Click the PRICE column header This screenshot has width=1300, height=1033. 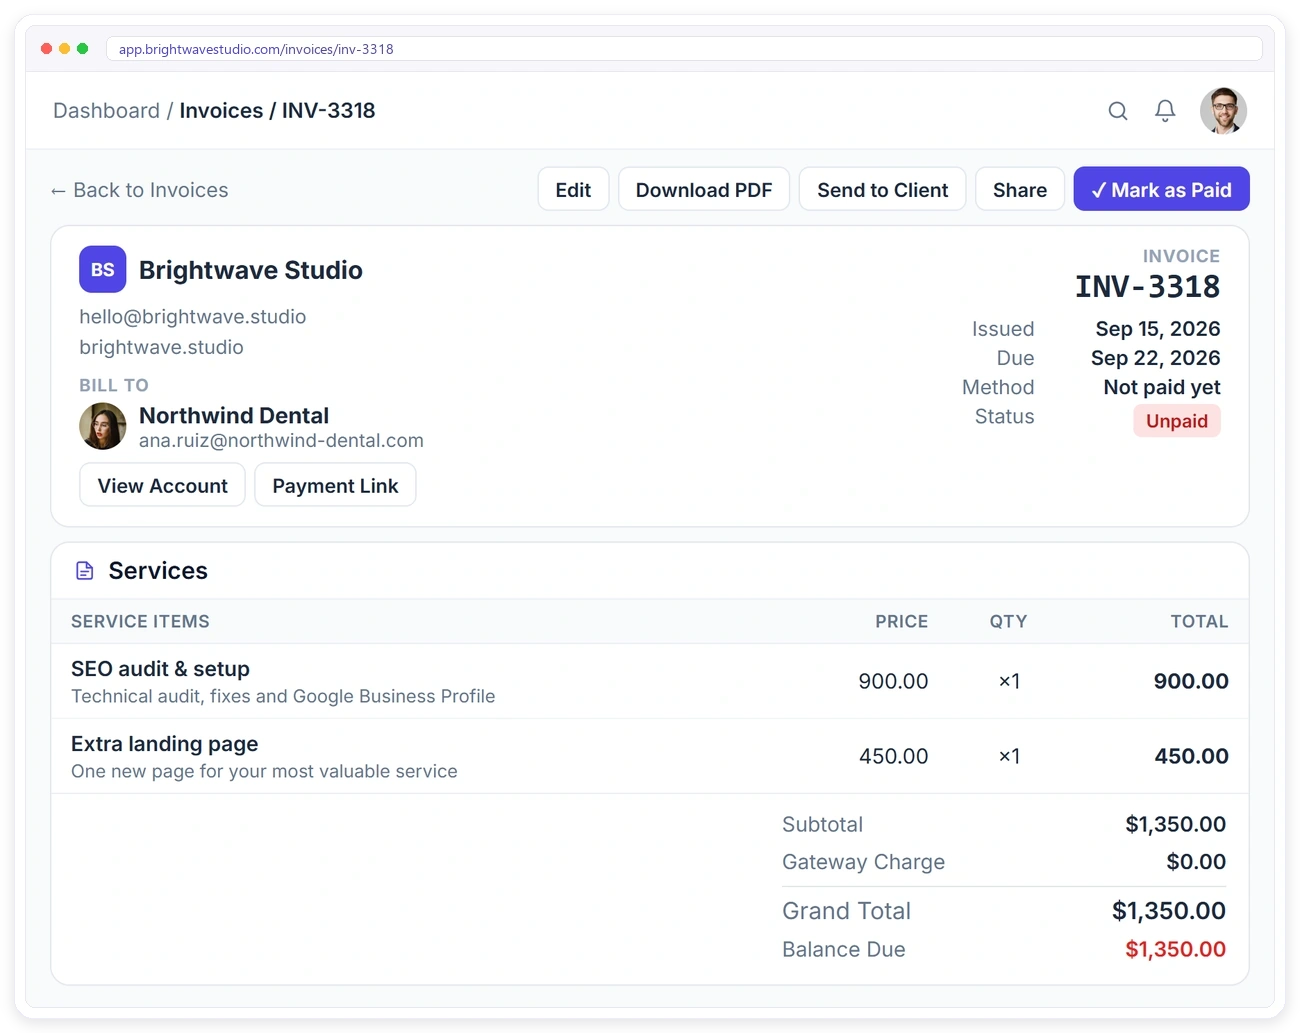coord(902,621)
